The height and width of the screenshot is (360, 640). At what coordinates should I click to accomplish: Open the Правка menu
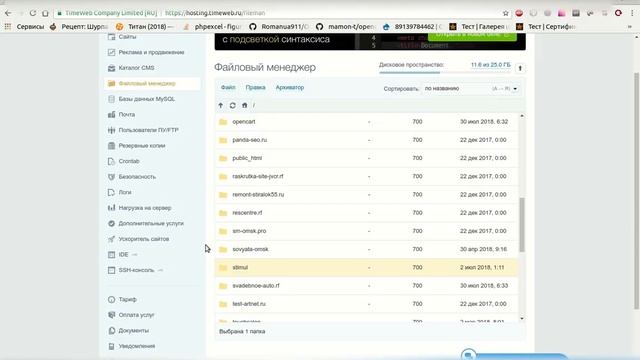(256, 87)
